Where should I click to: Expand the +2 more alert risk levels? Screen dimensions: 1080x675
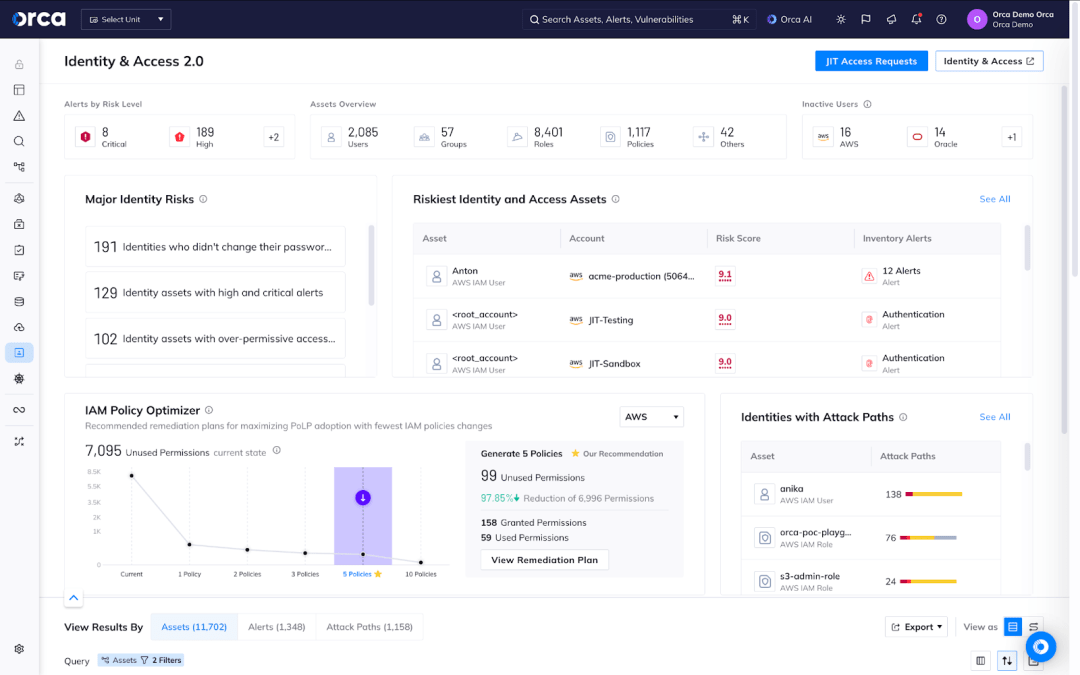(273, 137)
